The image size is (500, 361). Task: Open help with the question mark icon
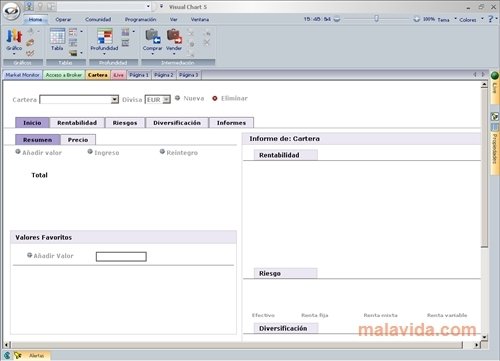pos(490,19)
